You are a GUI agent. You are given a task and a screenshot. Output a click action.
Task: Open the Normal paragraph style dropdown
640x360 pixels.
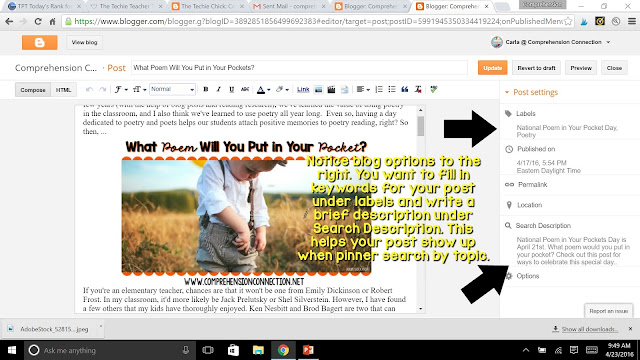[172, 89]
